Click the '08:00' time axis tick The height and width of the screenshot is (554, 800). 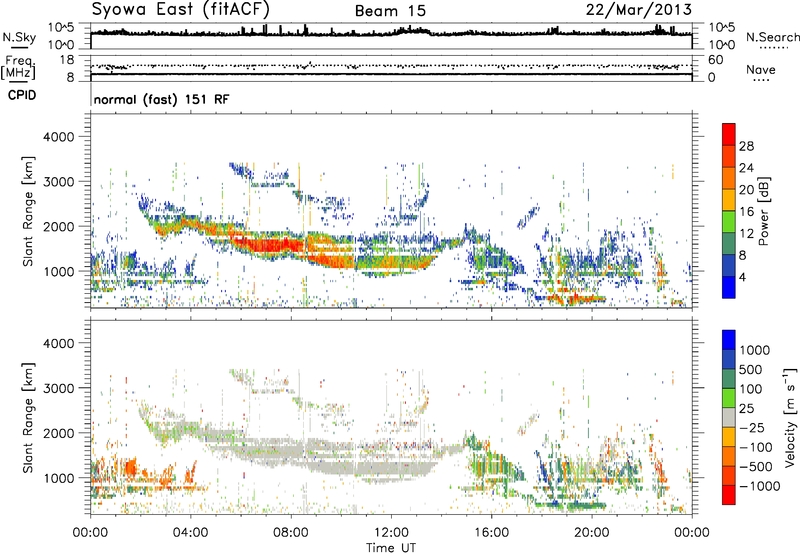(290, 533)
